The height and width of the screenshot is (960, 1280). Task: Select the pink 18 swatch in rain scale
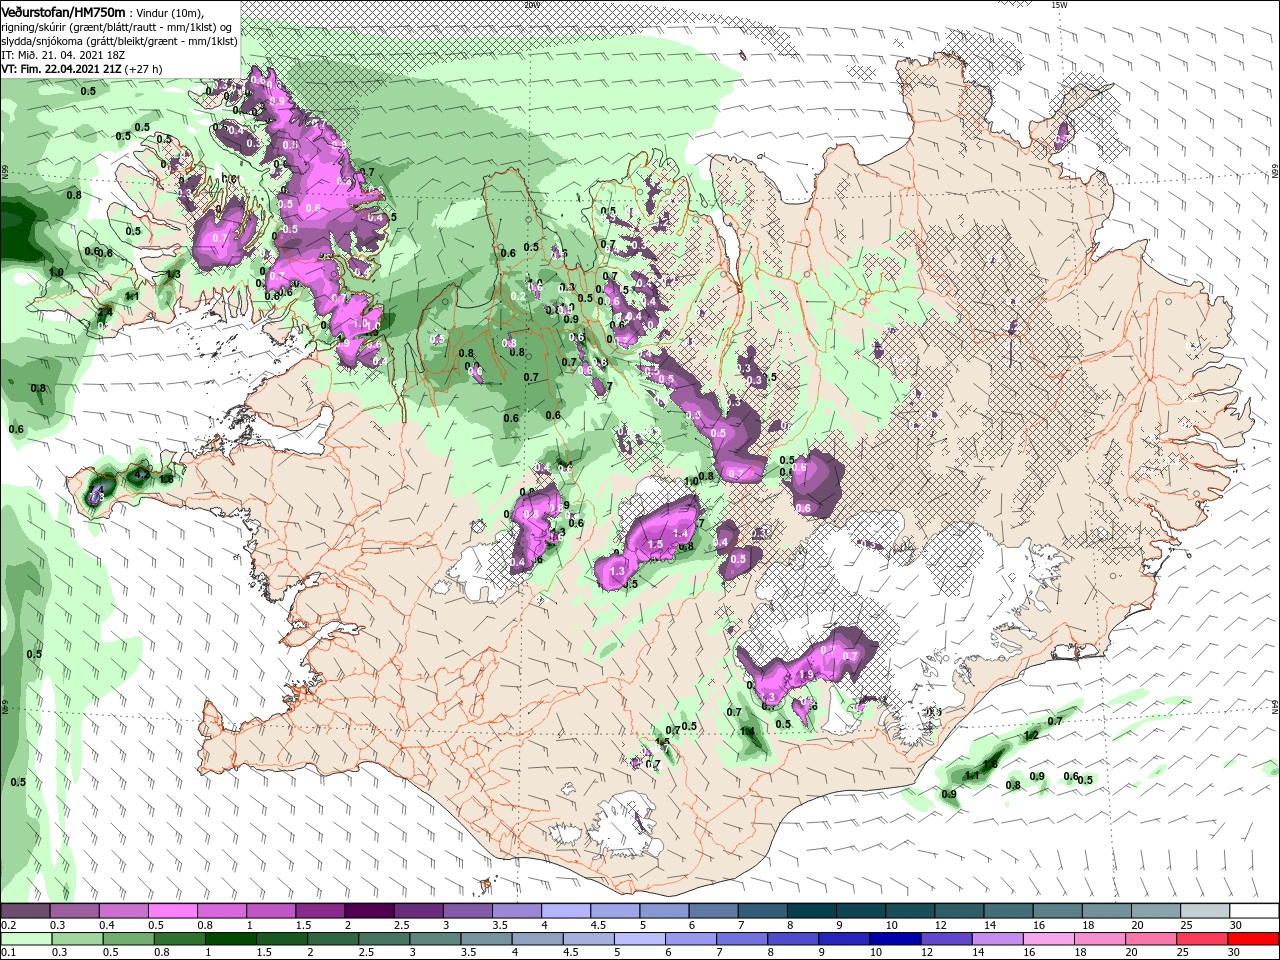(x=1097, y=939)
